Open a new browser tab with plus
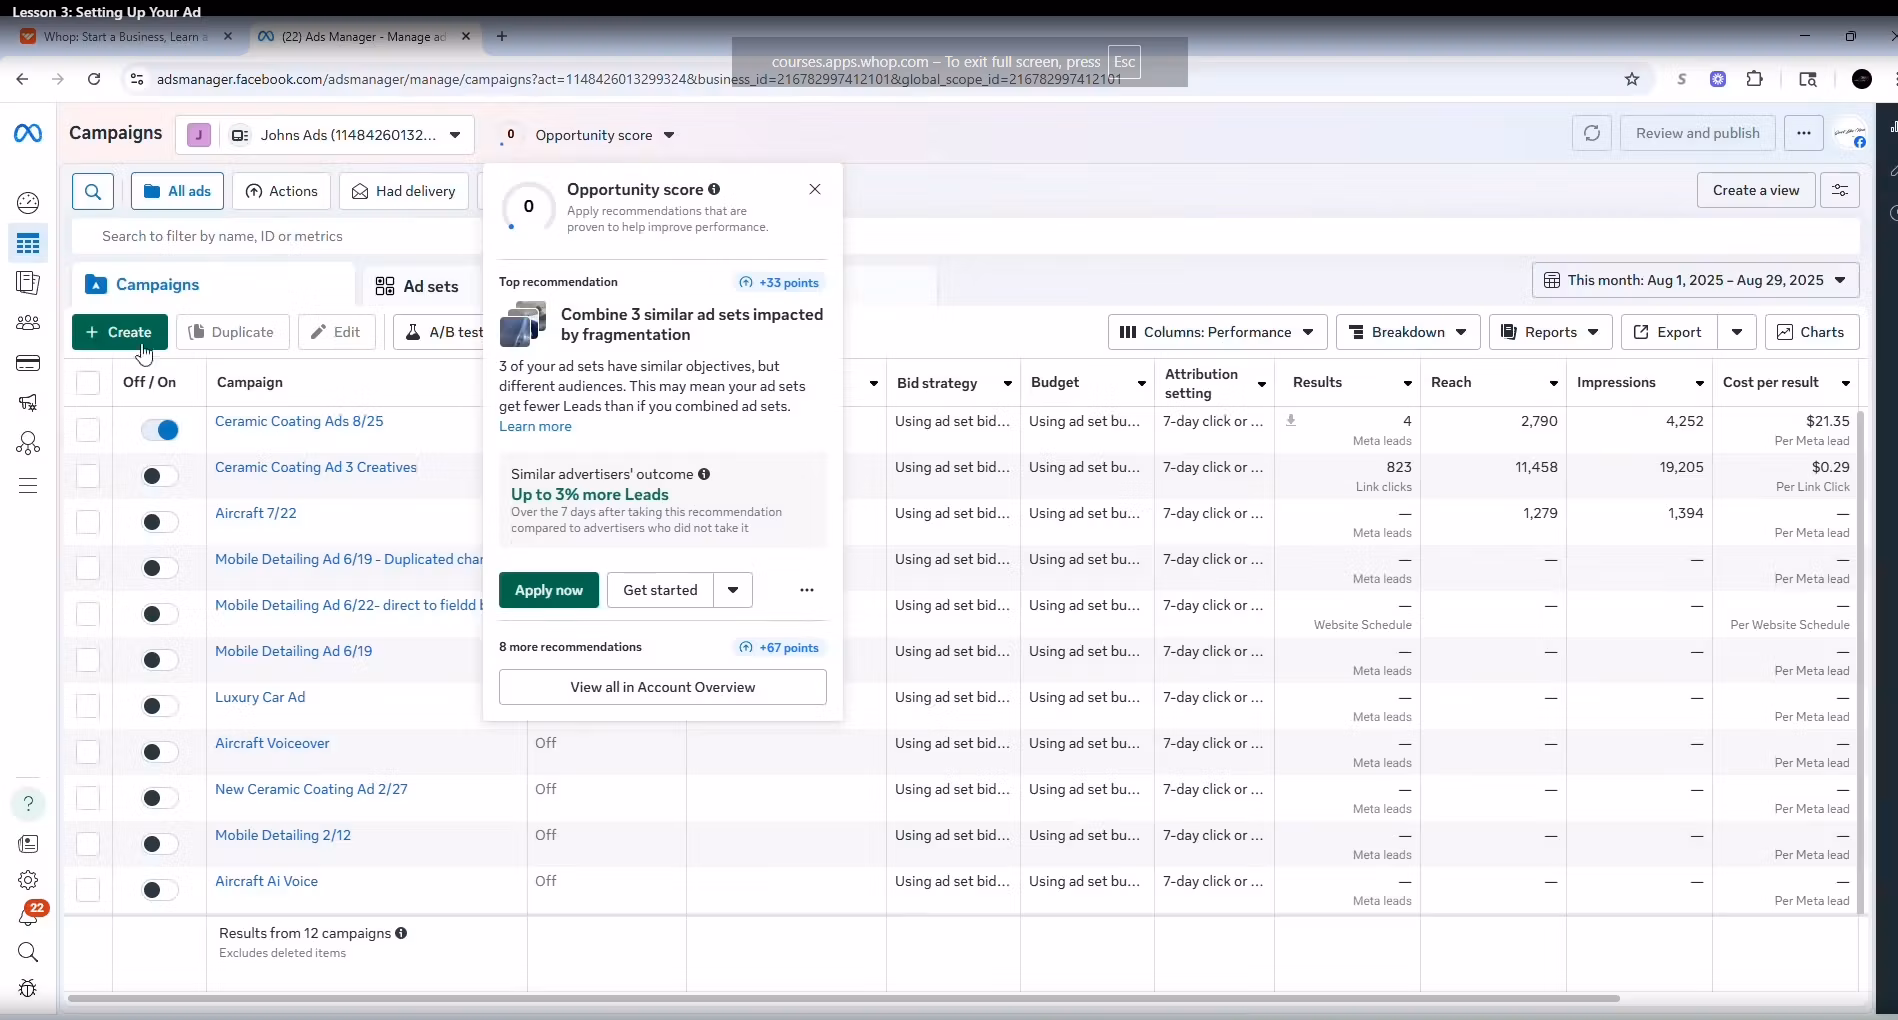 502,37
